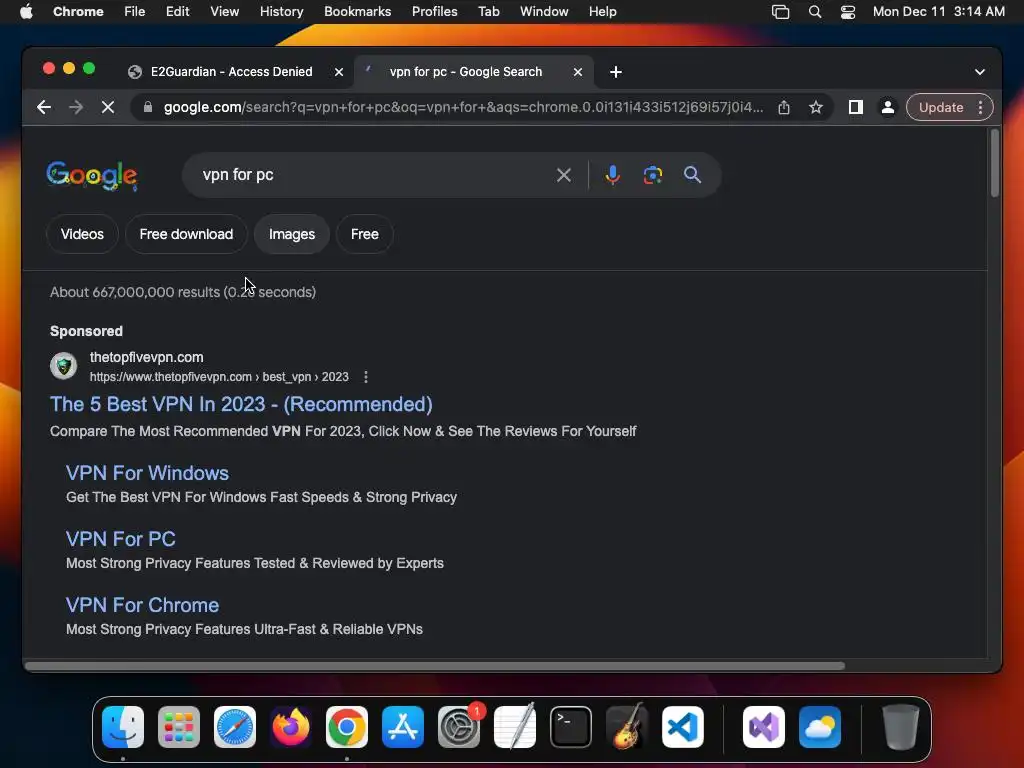Click the vertical page scrollbar
Viewport: 1024px width, 768px height.
point(995,163)
